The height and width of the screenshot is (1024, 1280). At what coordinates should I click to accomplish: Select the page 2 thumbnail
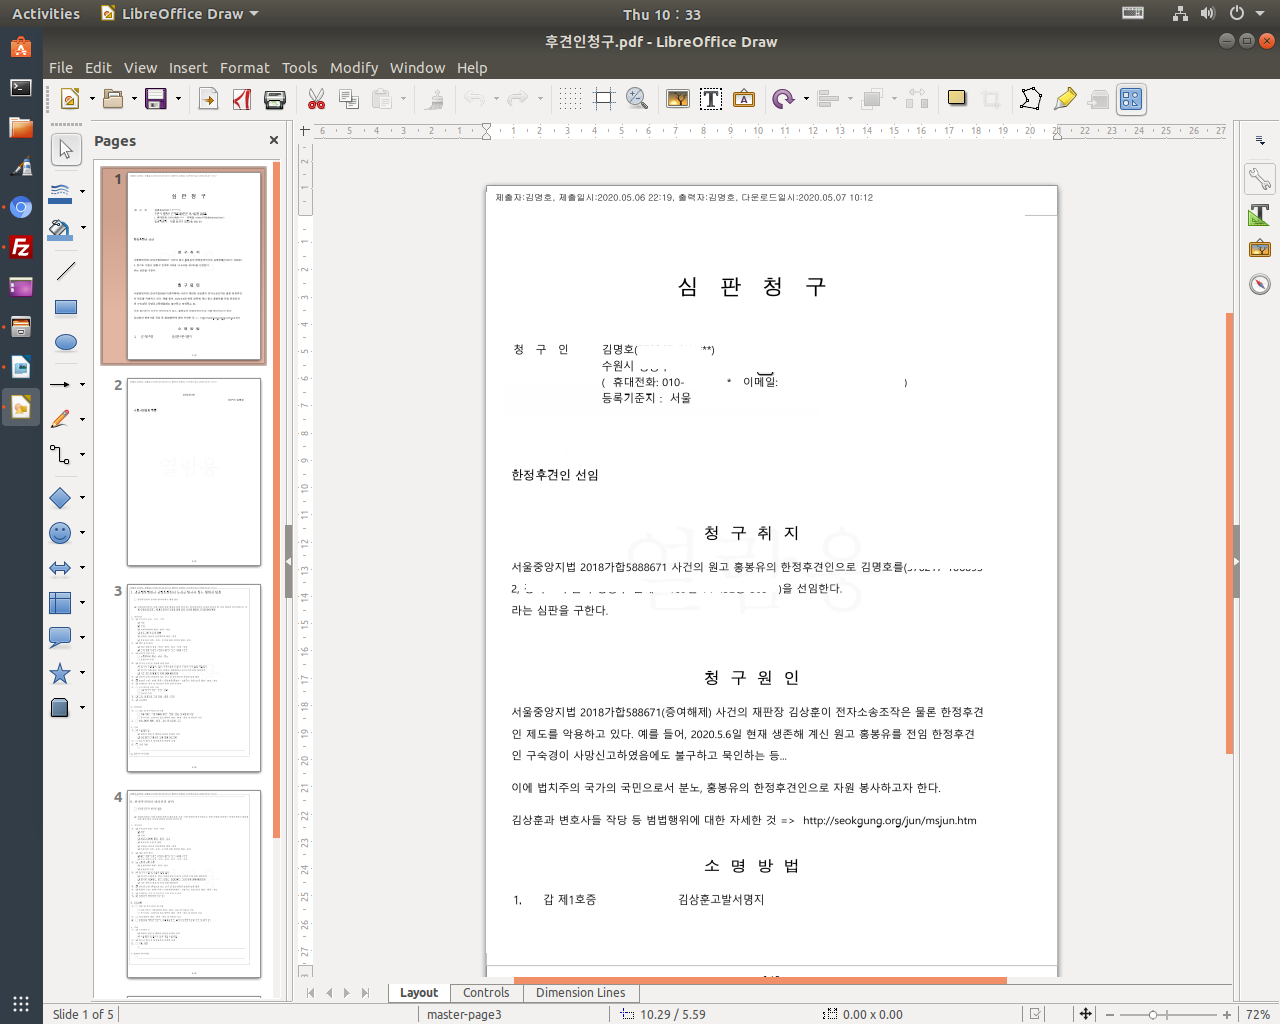[193, 472]
